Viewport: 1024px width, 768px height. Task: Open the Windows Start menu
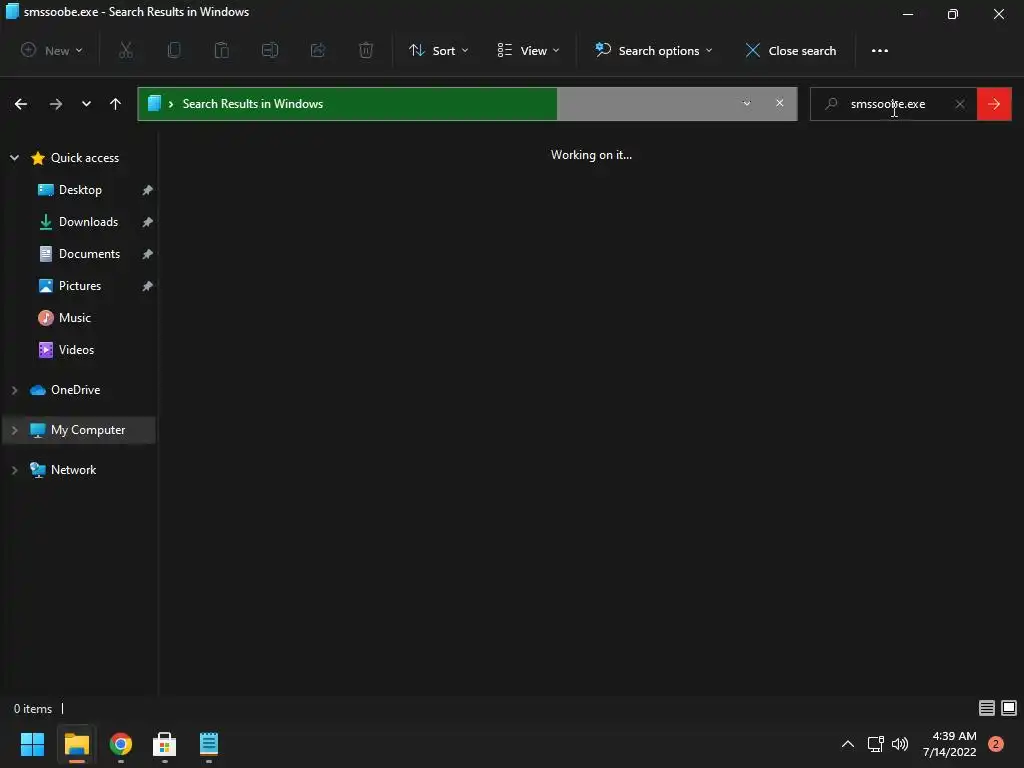click(32, 744)
